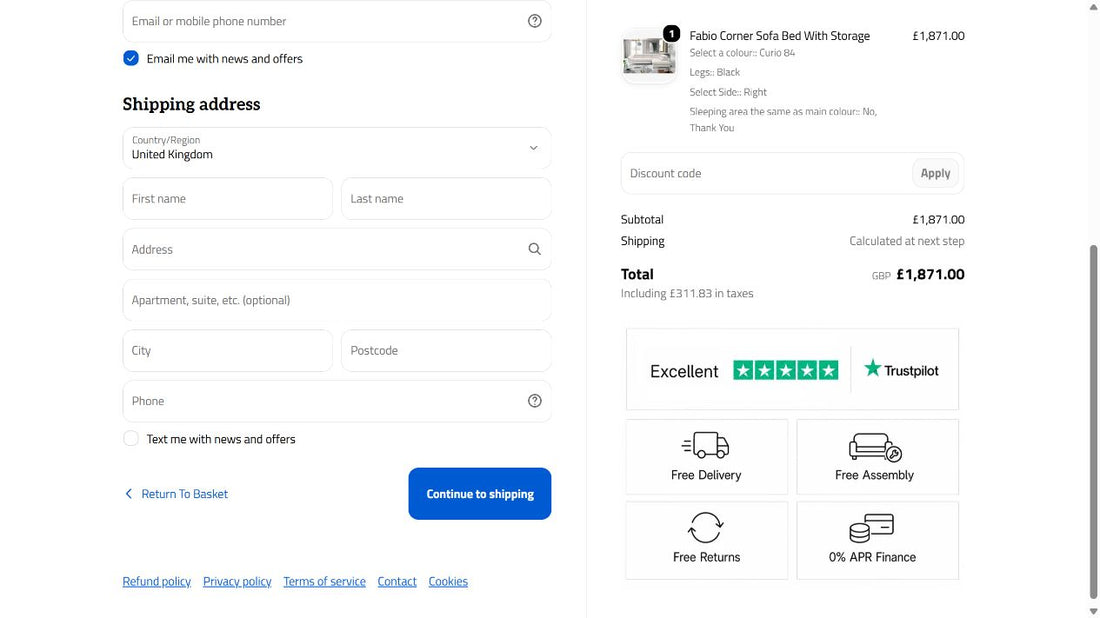Image resolution: width=1100 pixels, height=618 pixels.
Task: Enable Text me with news and offers
Action: click(x=130, y=438)
